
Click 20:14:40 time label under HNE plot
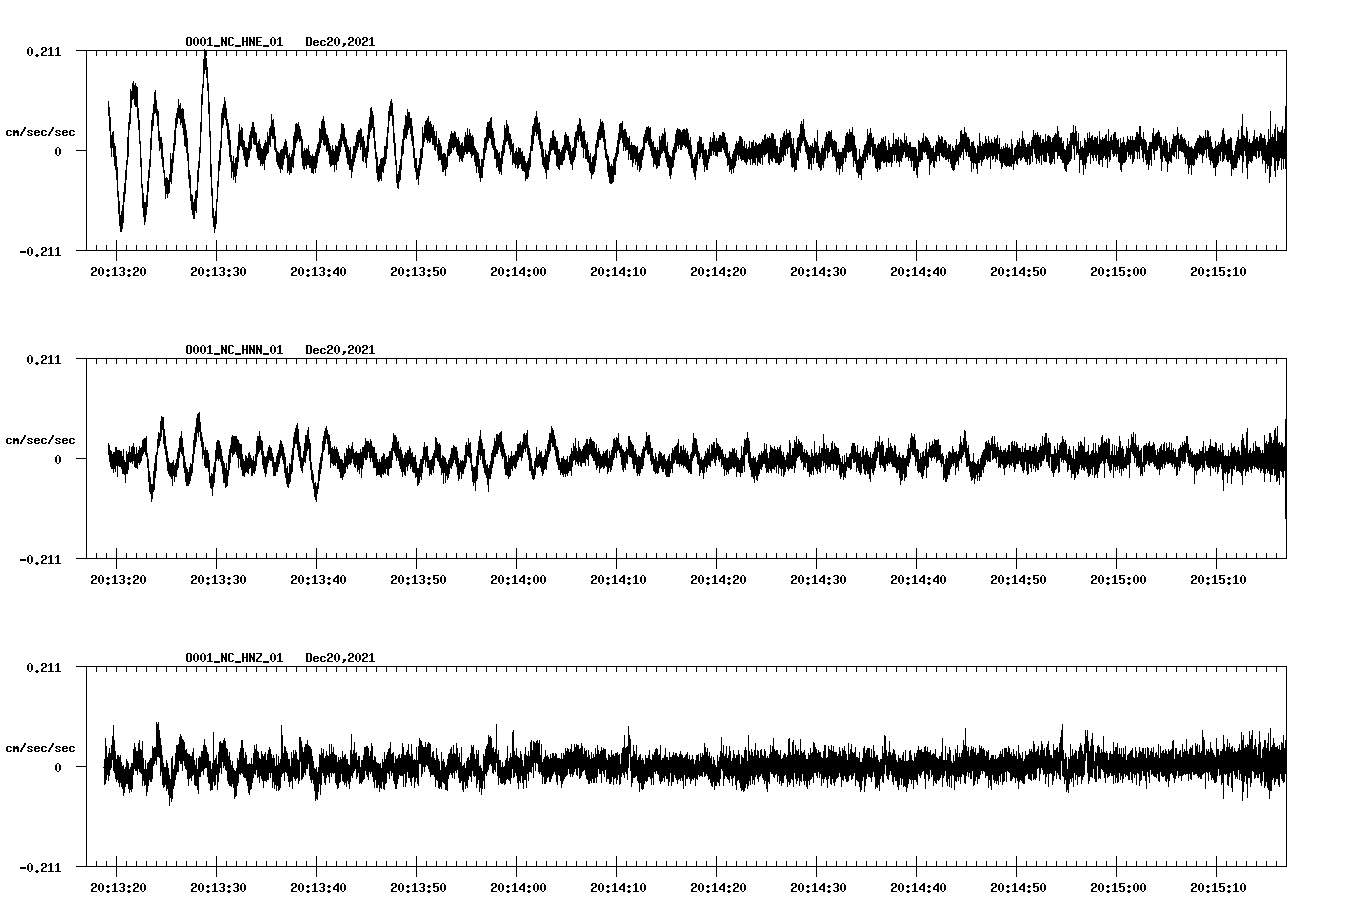918,272
